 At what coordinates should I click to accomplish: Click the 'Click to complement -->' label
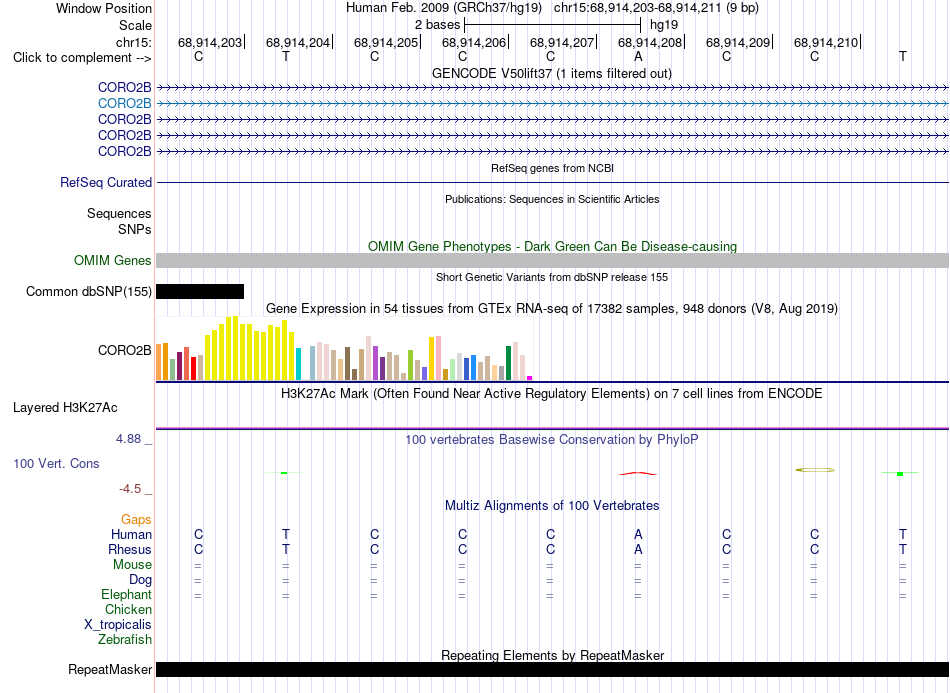click(82, 58)
